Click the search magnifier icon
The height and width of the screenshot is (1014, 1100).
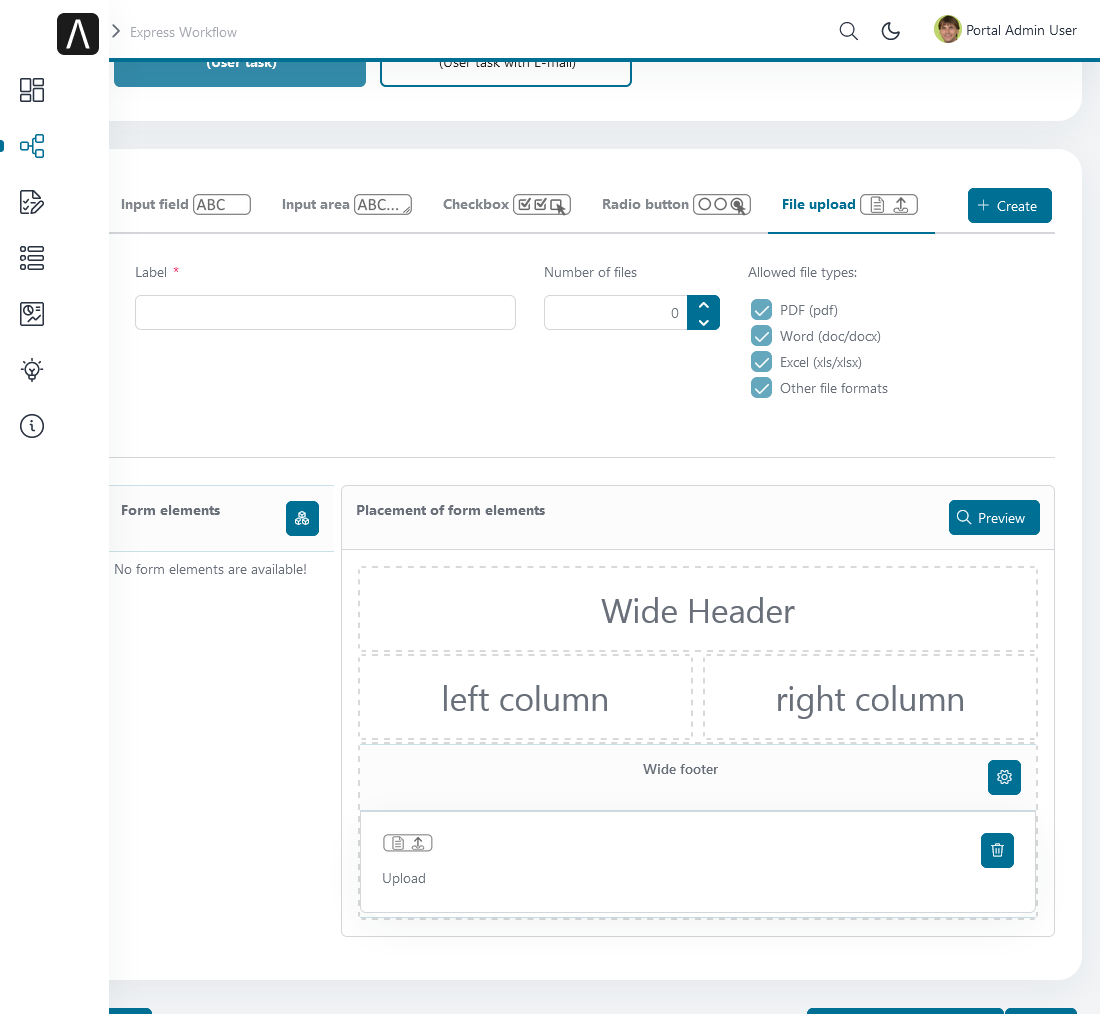pyautogui.click(x=848, y=31)
